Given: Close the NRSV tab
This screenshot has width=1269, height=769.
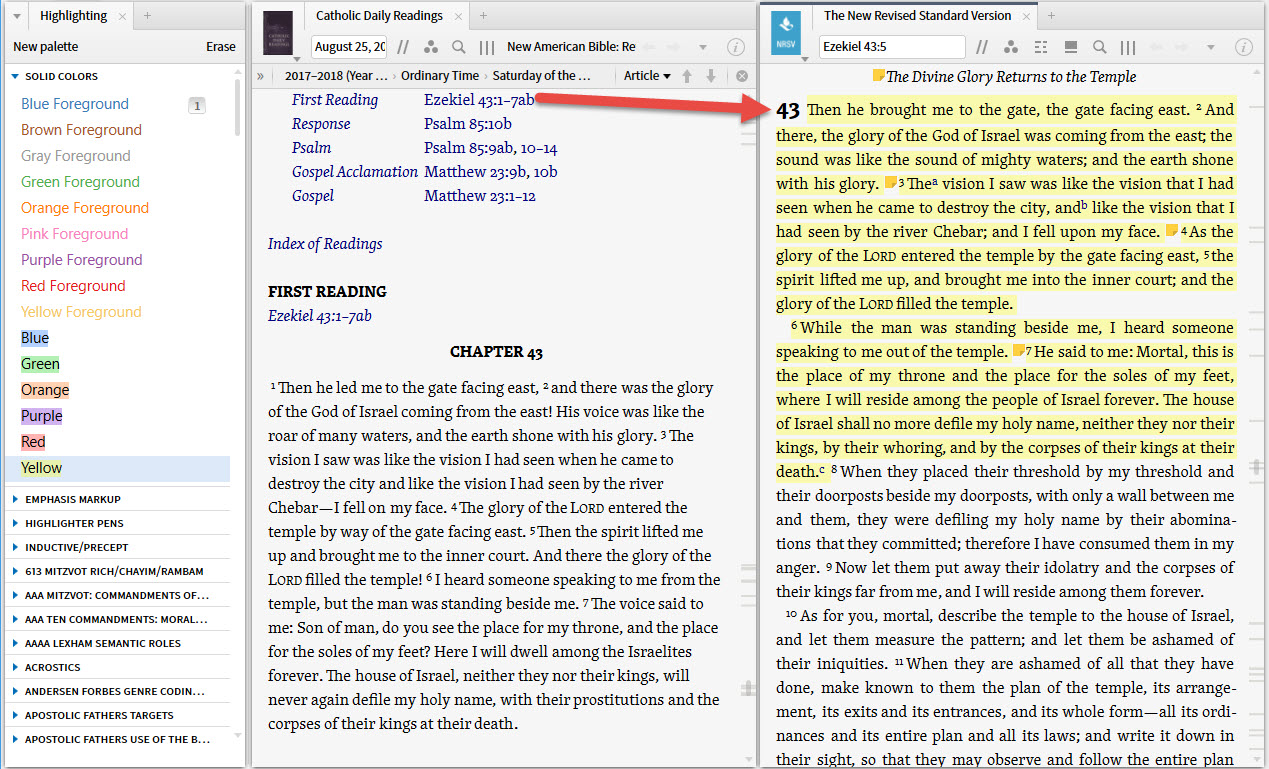Looking at the screenshot, I should (1026, 16).
